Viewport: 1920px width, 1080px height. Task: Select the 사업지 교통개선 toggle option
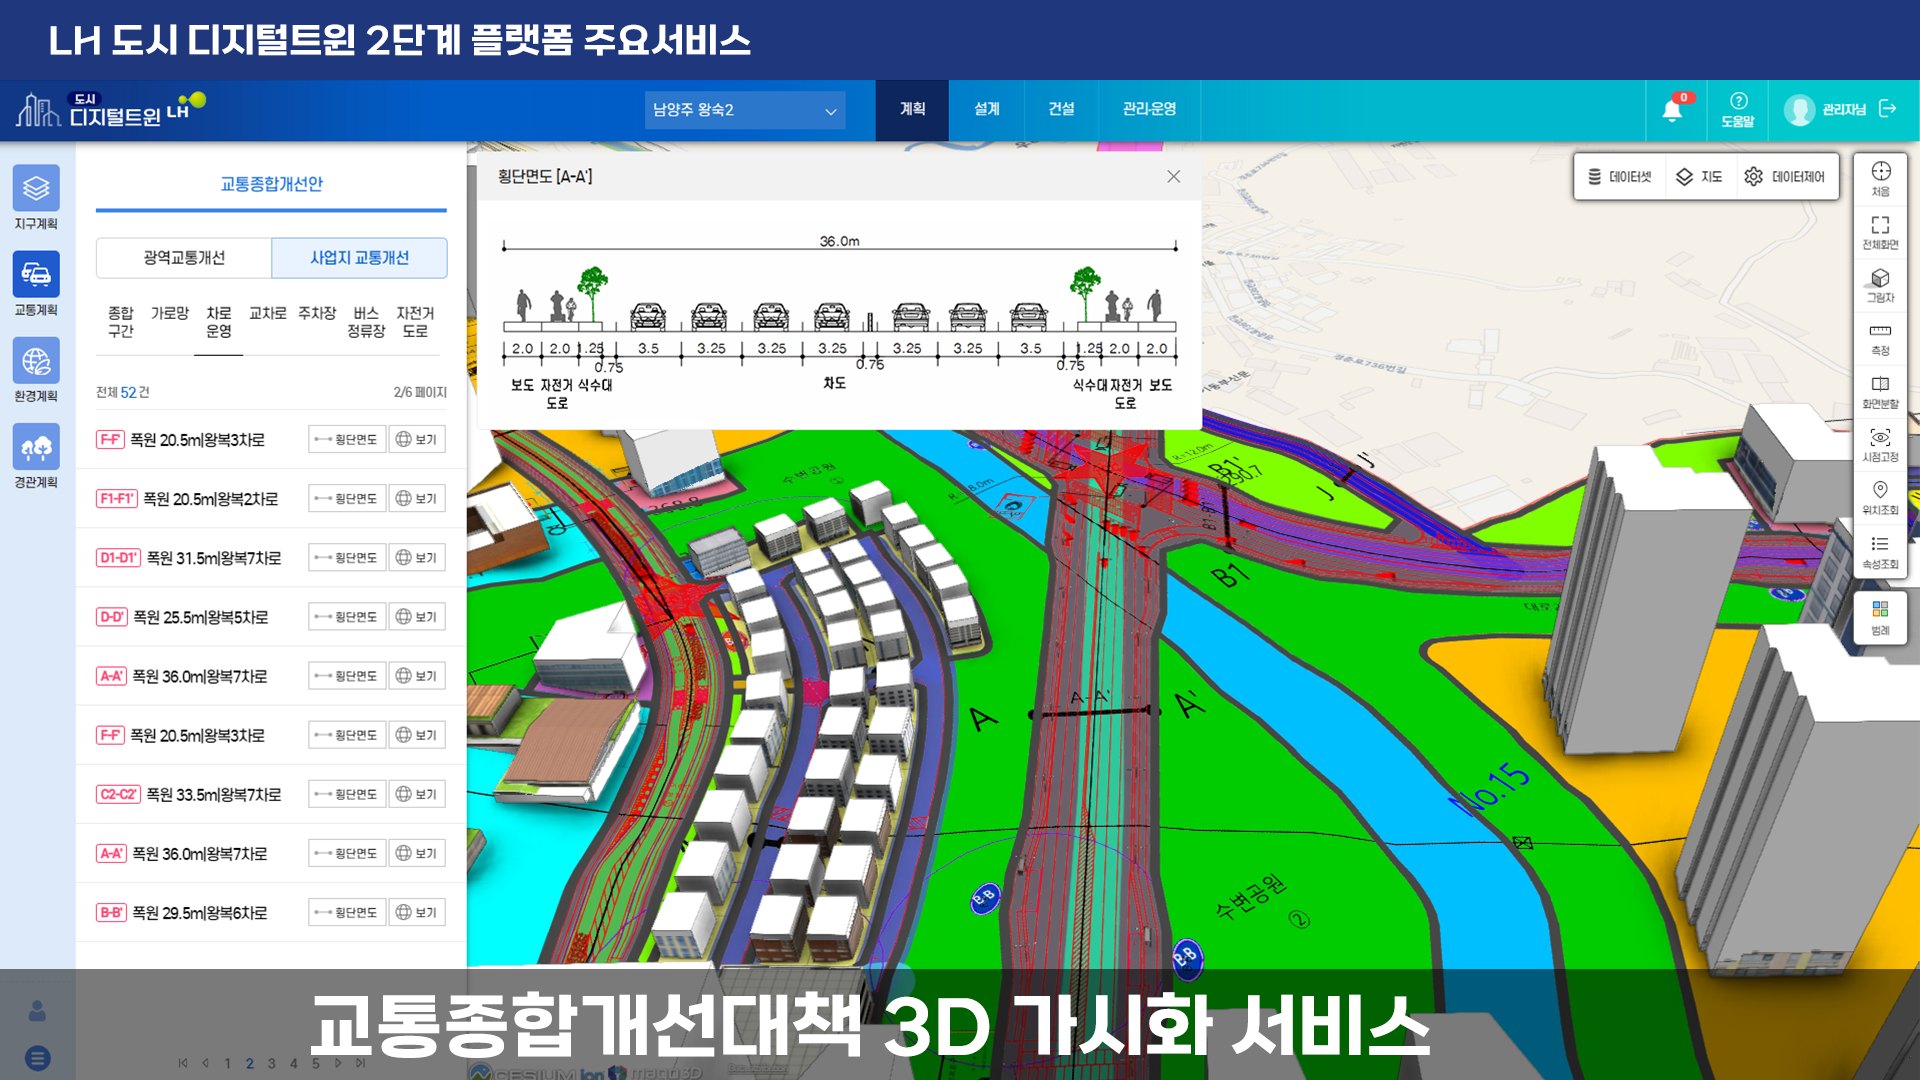359,258
